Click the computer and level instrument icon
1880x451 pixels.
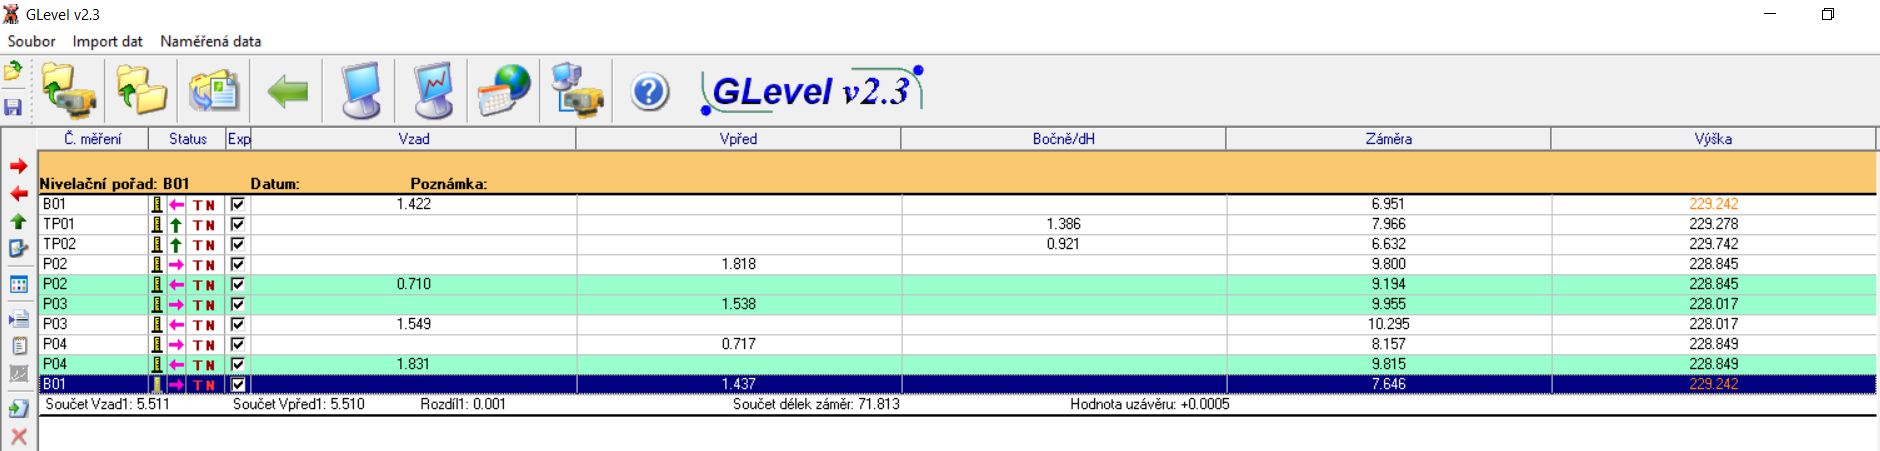[x=577, y=91]
